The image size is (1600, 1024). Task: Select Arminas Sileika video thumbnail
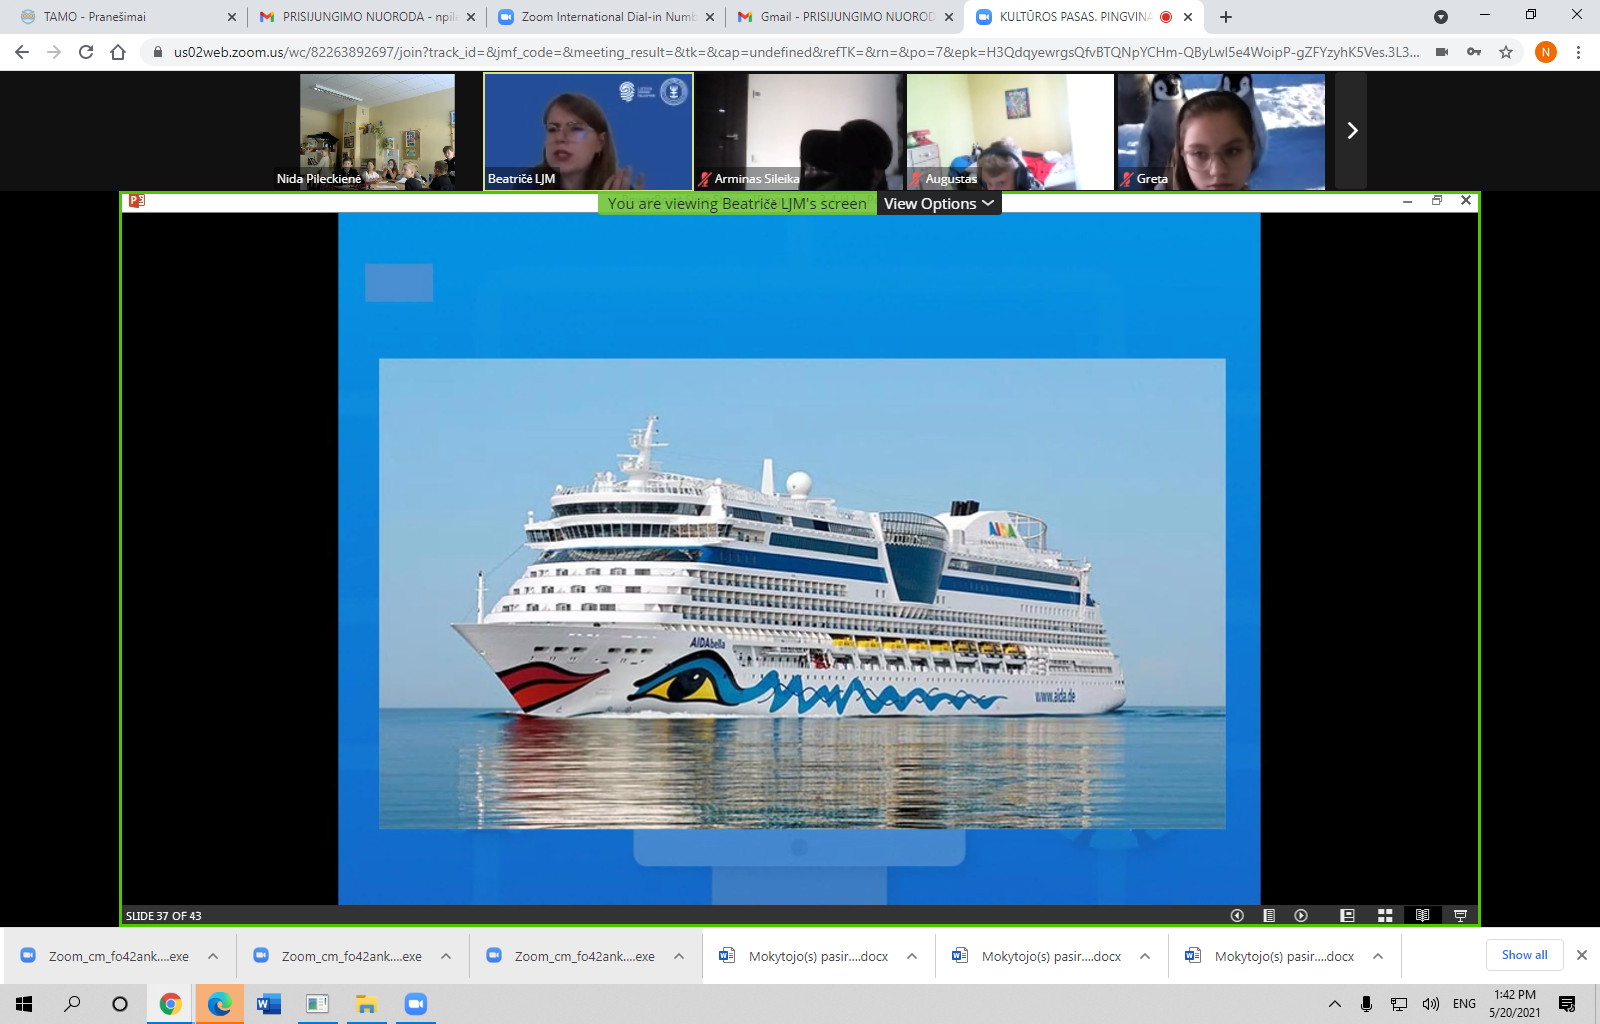coord(799,131)
